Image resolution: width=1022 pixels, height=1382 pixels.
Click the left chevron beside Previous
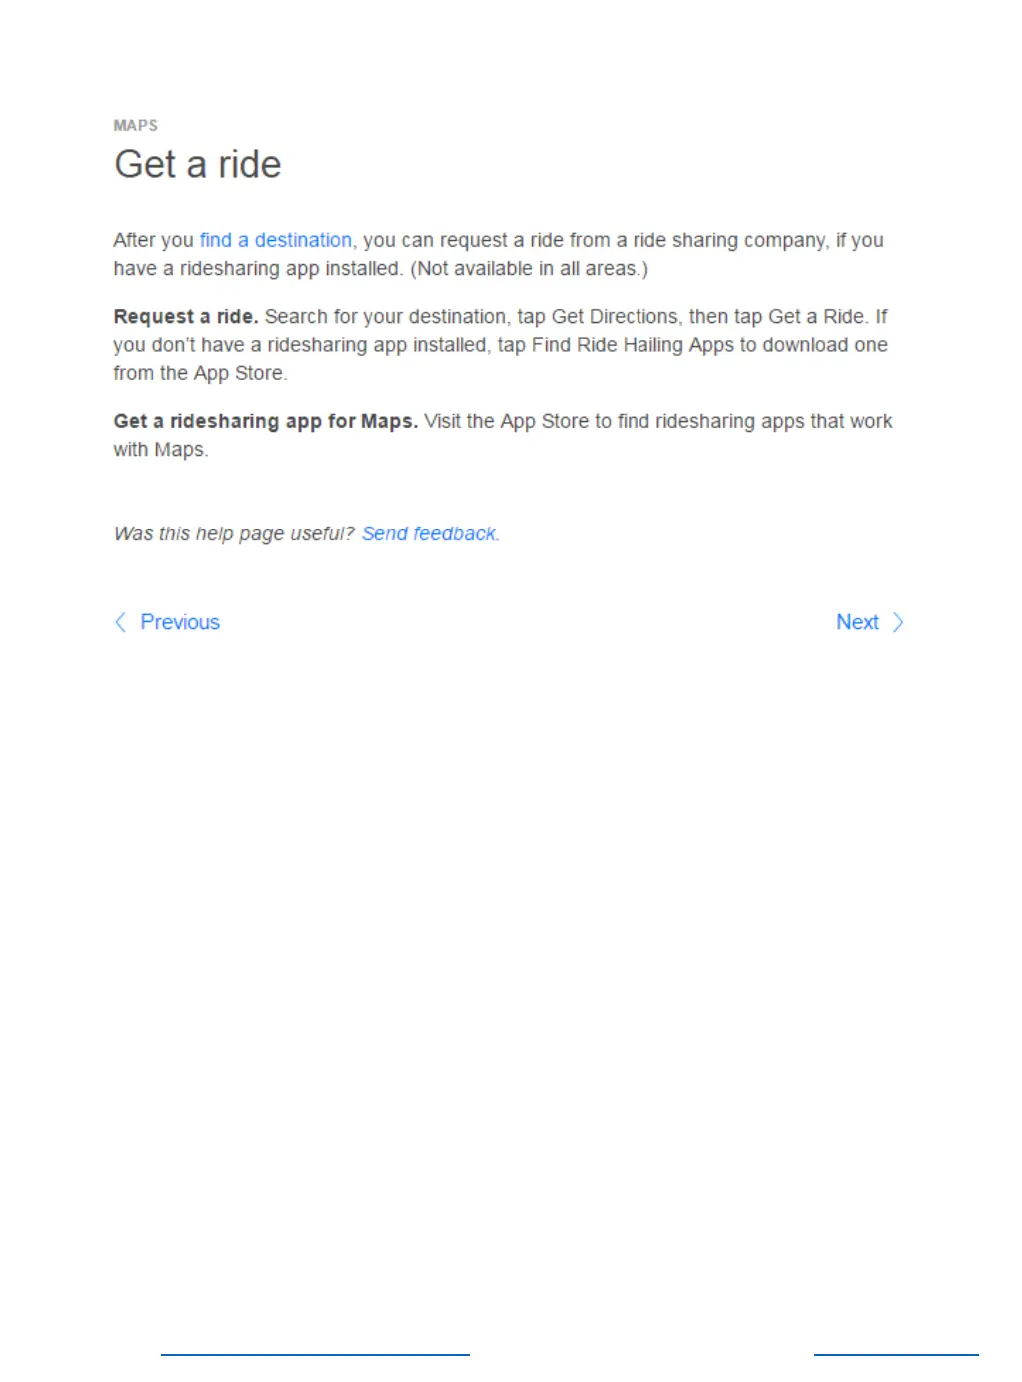[120, 622]
